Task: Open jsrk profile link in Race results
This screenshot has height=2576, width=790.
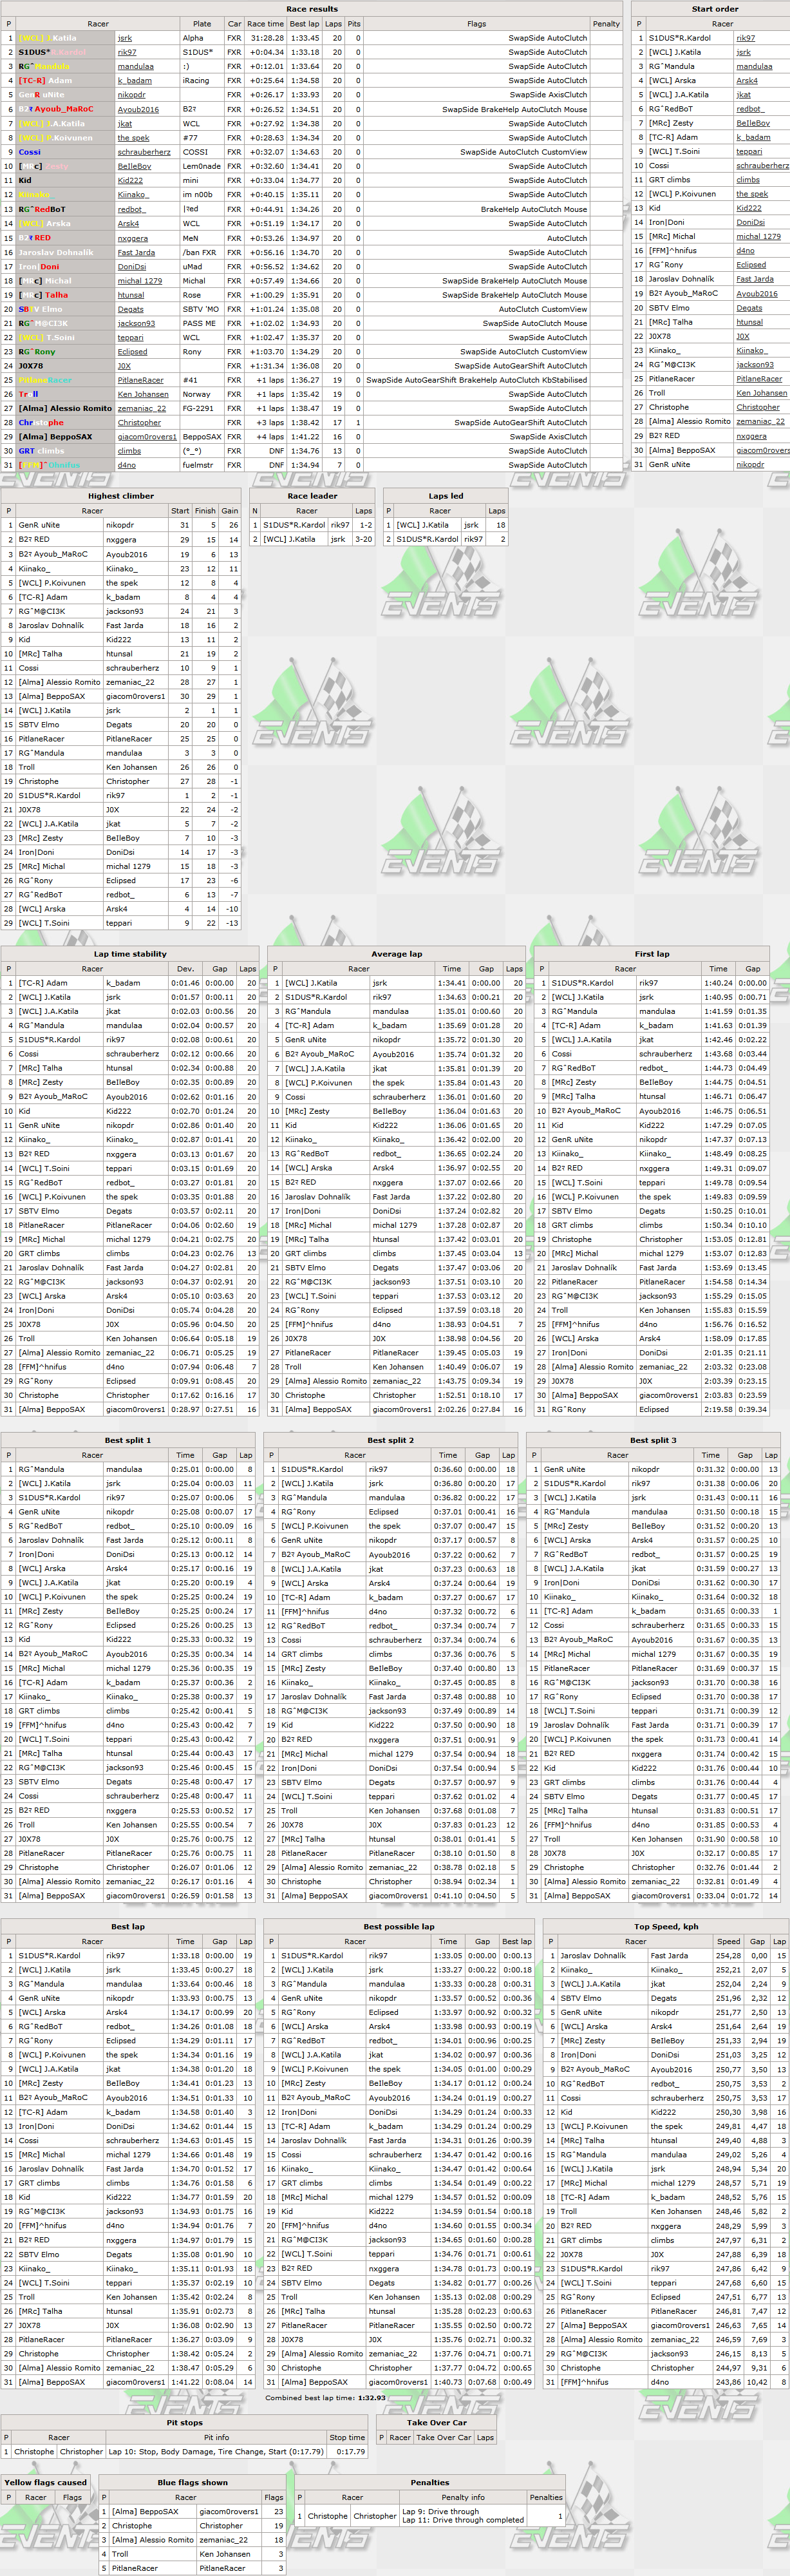Action: coord(124,38)
